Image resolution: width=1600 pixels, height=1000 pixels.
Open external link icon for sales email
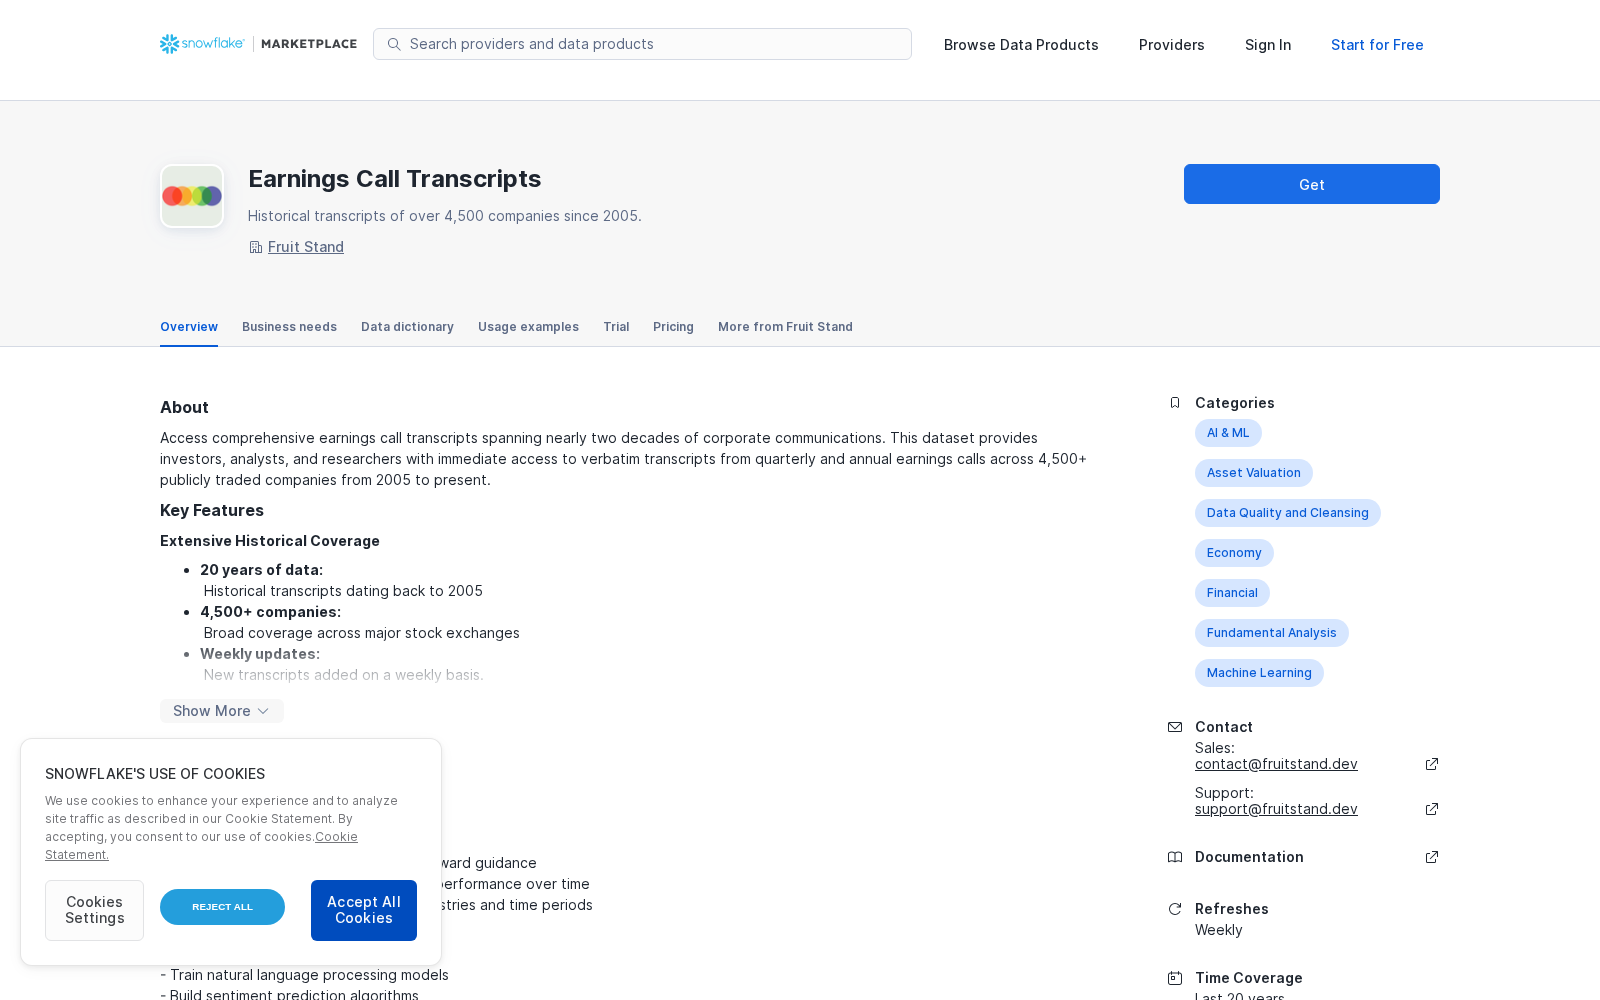[1432, 764]
